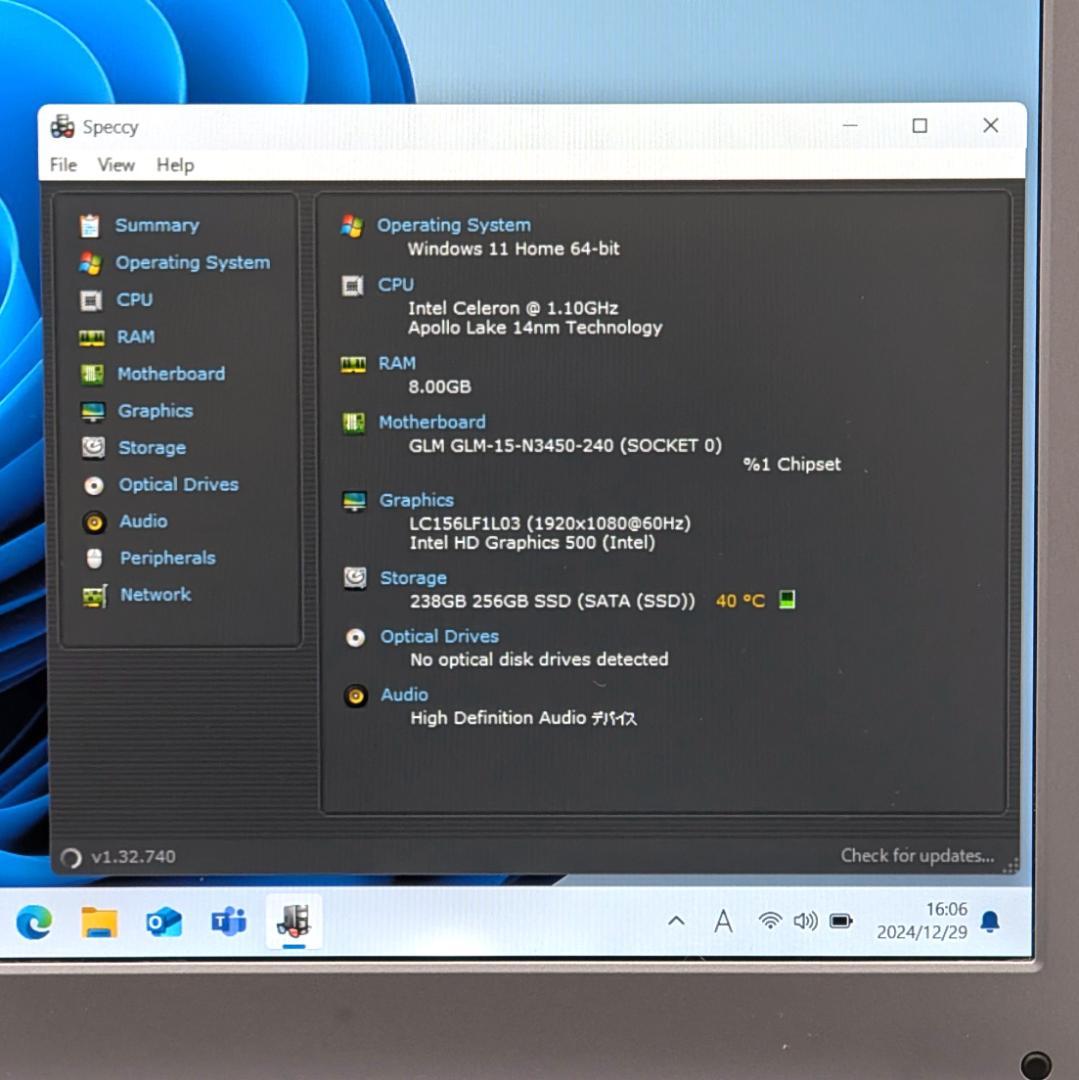
Task: Select the Optical Drives disc icon
Action: [93, 484]
